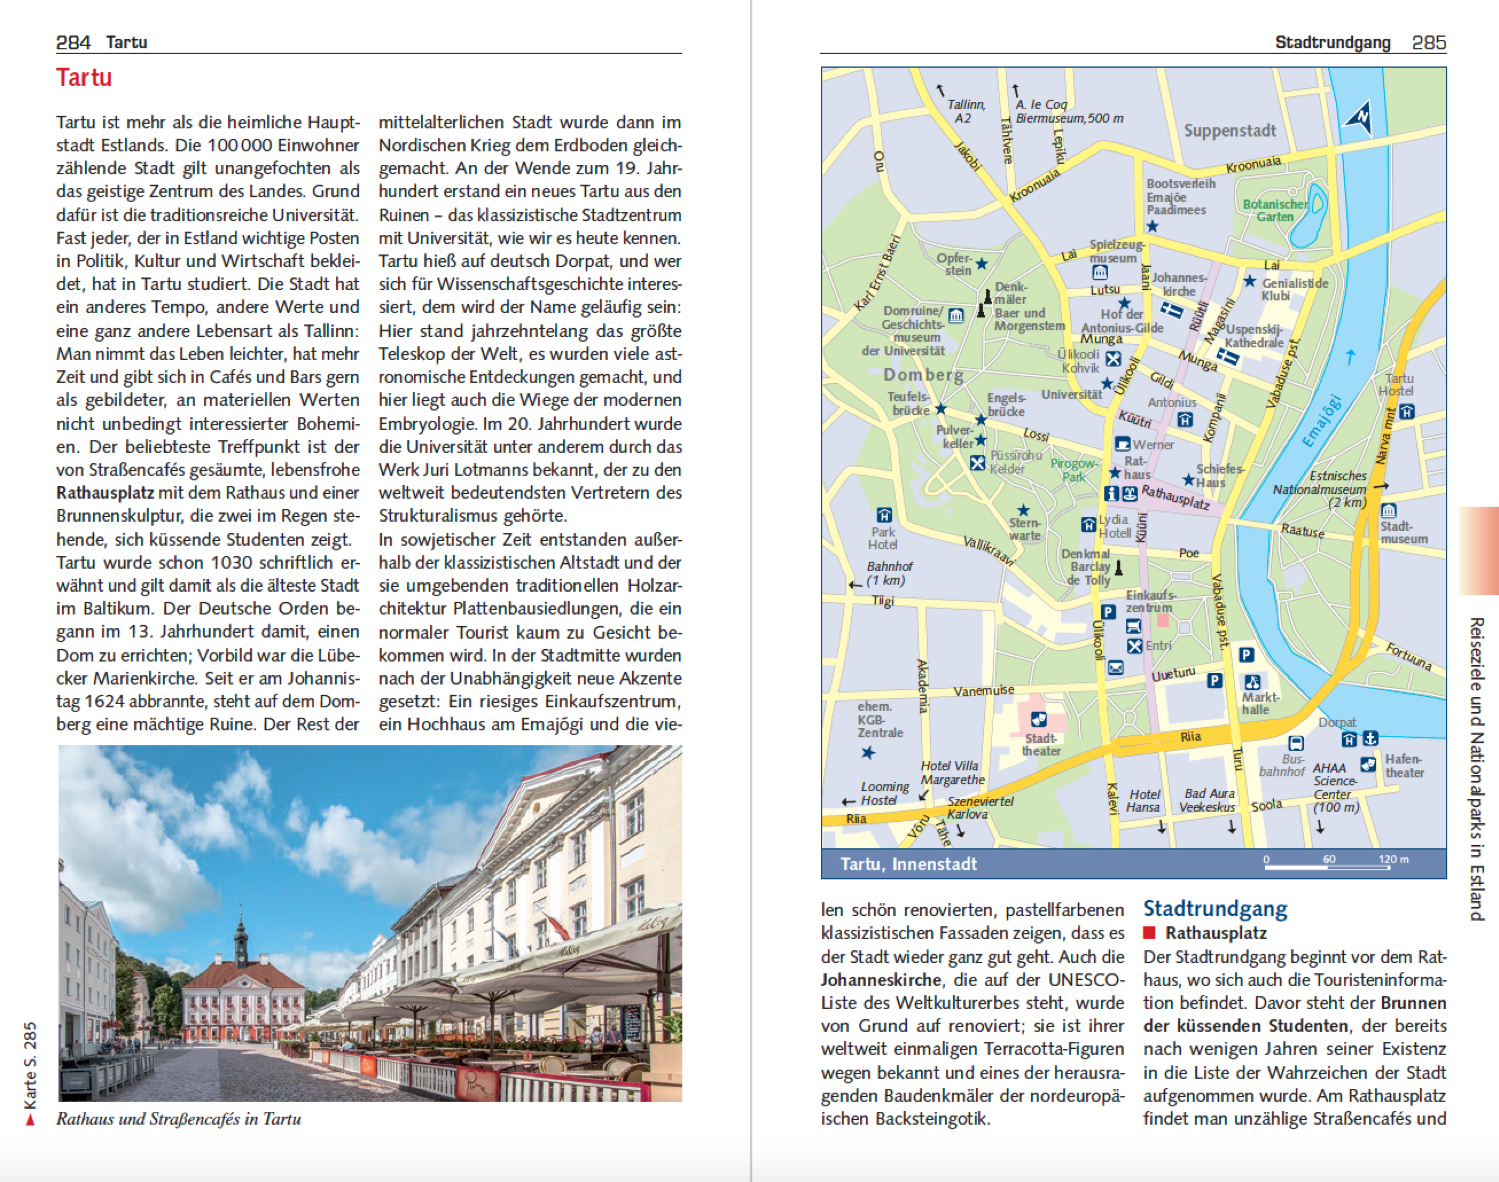1499x1182 pixels.
Task: Click the Uspenskij-Kathedrale church icon
Action: click(1227, 357)
